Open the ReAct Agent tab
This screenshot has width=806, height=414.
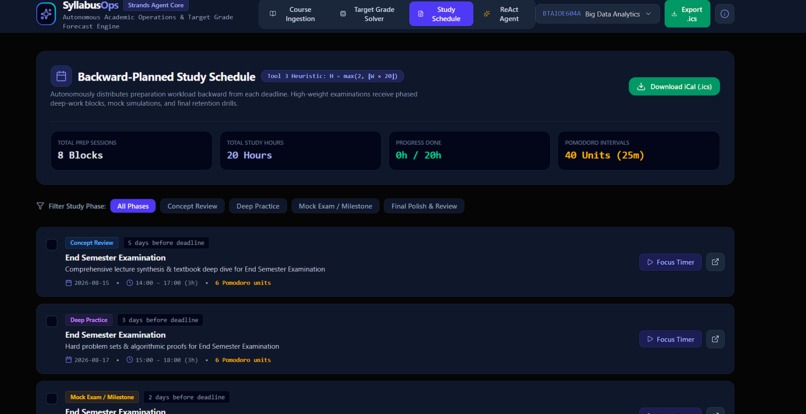[503, 14]
